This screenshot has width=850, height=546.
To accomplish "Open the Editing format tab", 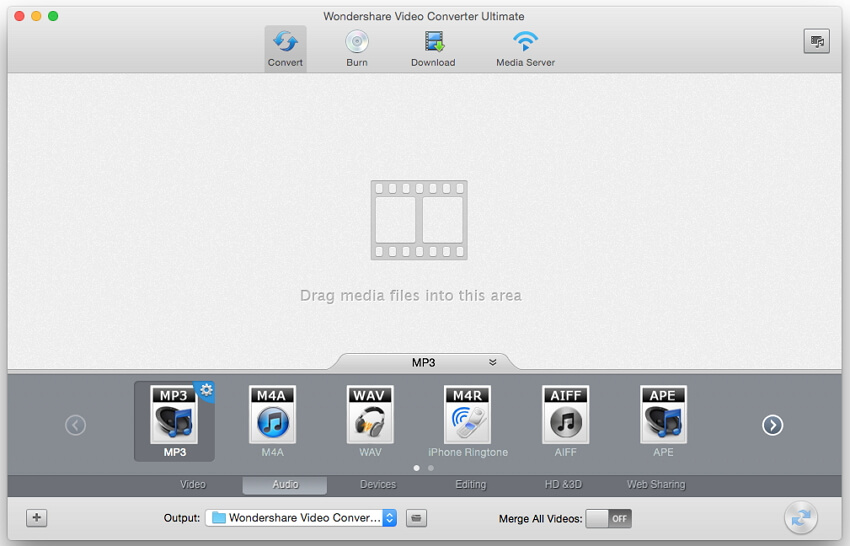I will tap(471, 484).
